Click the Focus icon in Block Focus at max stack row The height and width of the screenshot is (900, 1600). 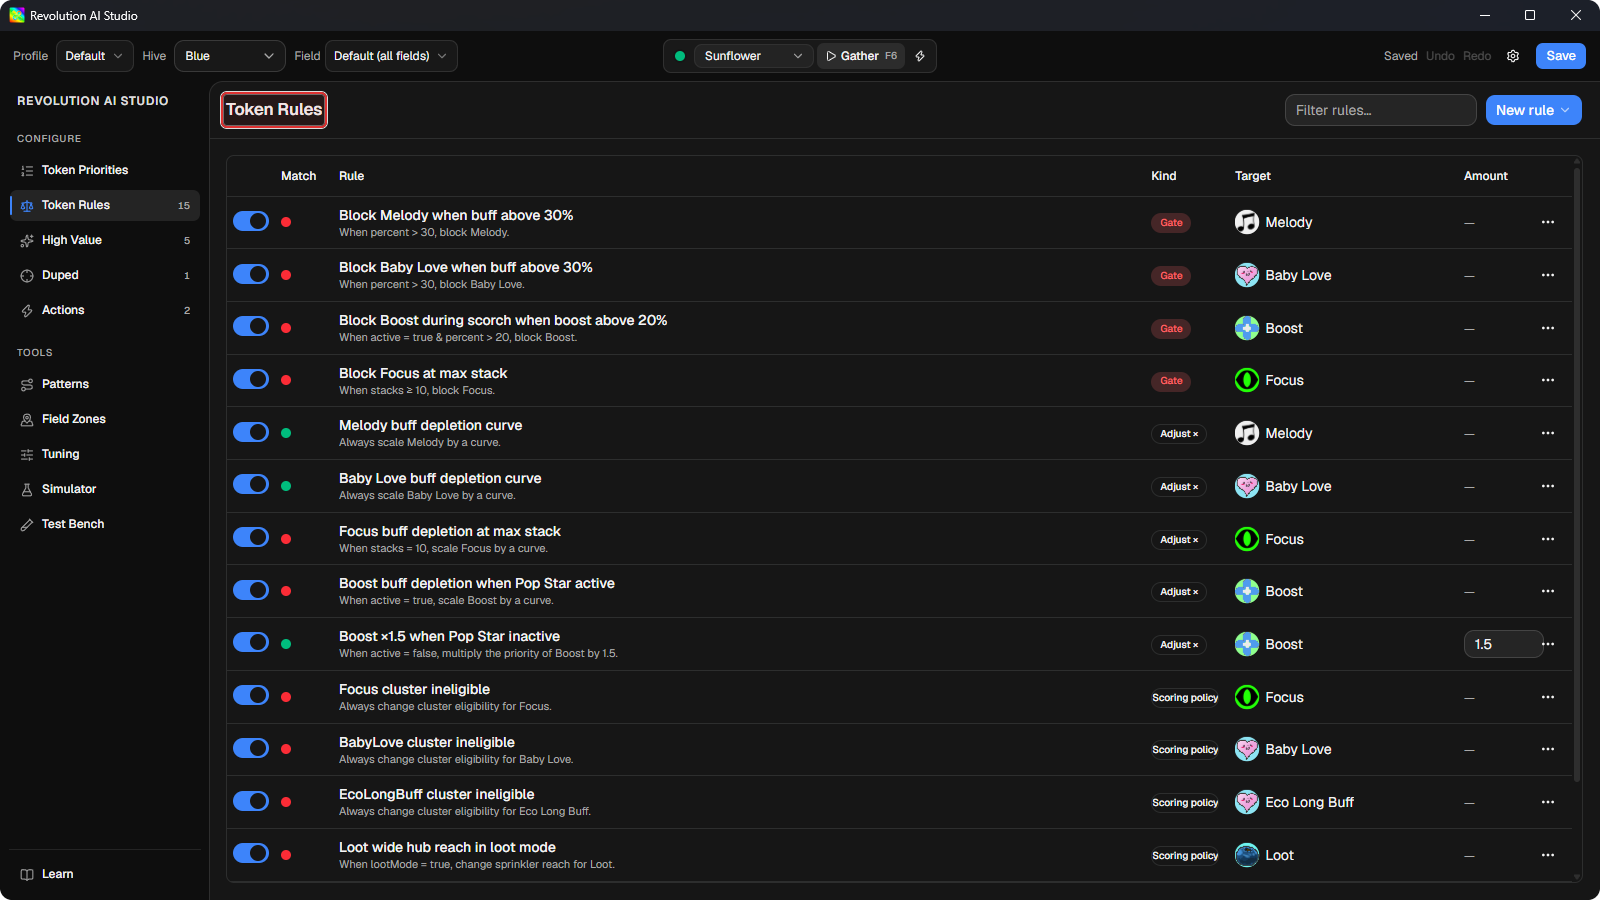(1246, 380)
